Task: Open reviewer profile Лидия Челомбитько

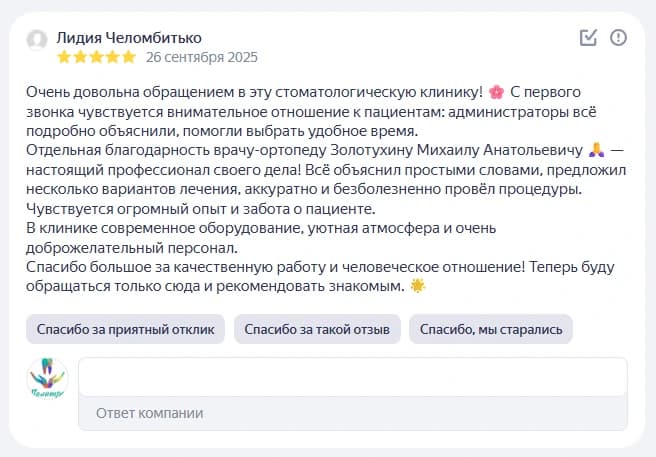Action: point(128,37)
